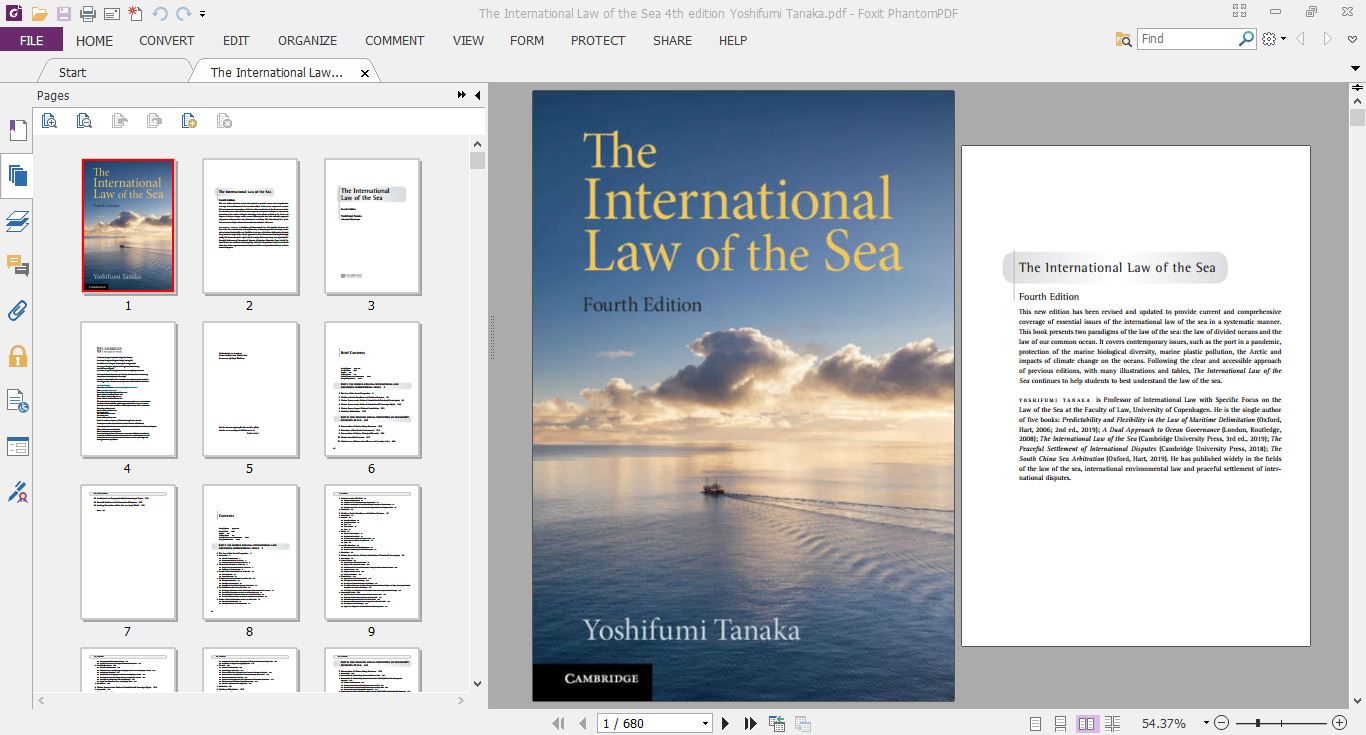Jump to the last page
The height and width of the screenshot is (735, 1366).
[x=750, y=723]
